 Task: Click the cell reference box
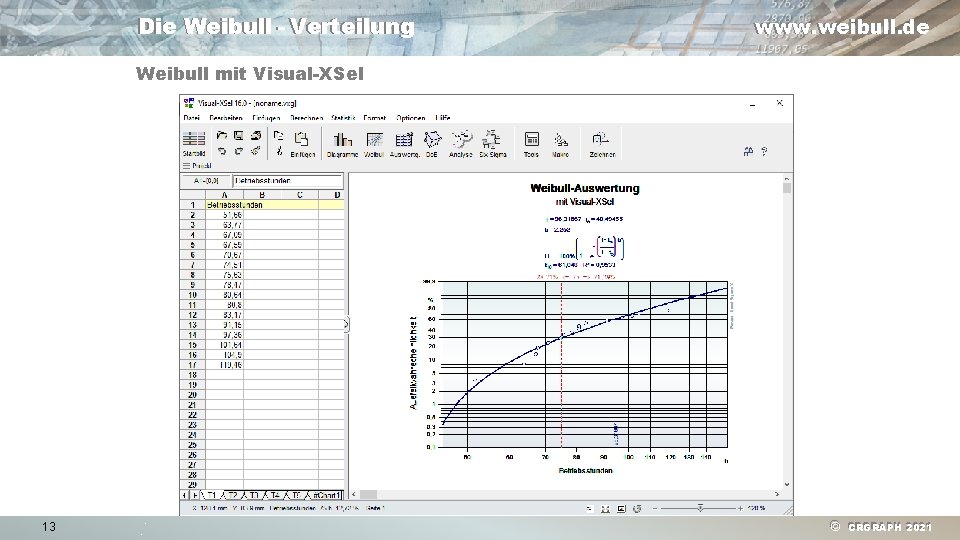(x=206, y=181)
